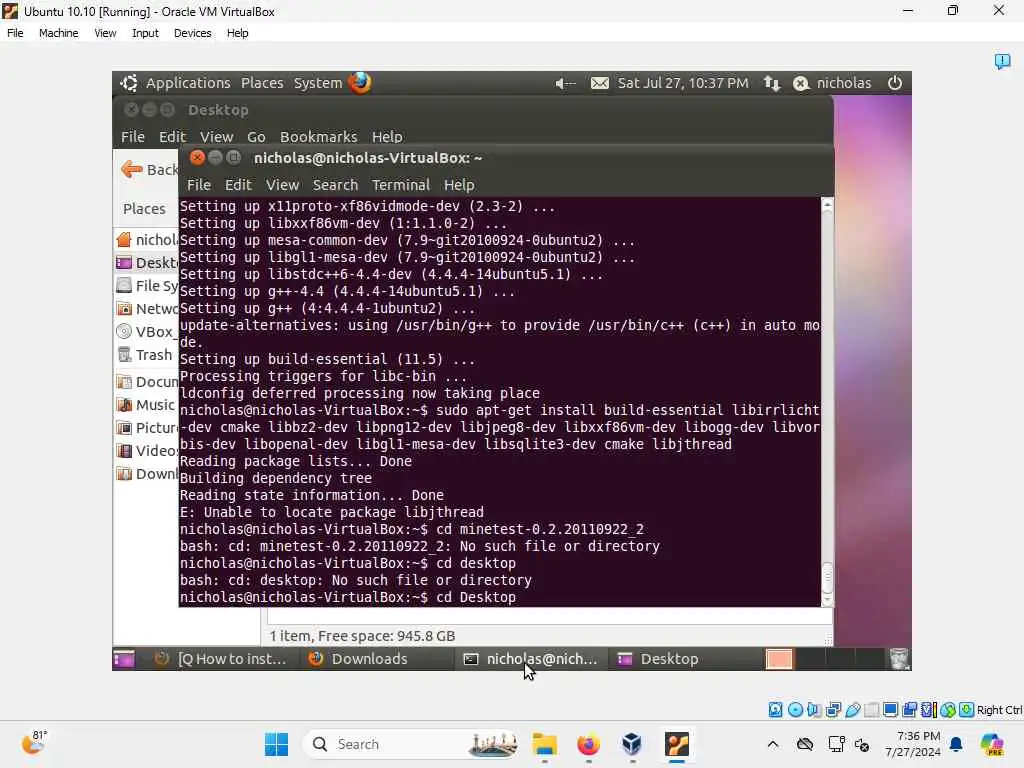The width and height of the screenshot is (1024, 768).
Task: Switch to the Desktop taskbar window
Action: 686,659
